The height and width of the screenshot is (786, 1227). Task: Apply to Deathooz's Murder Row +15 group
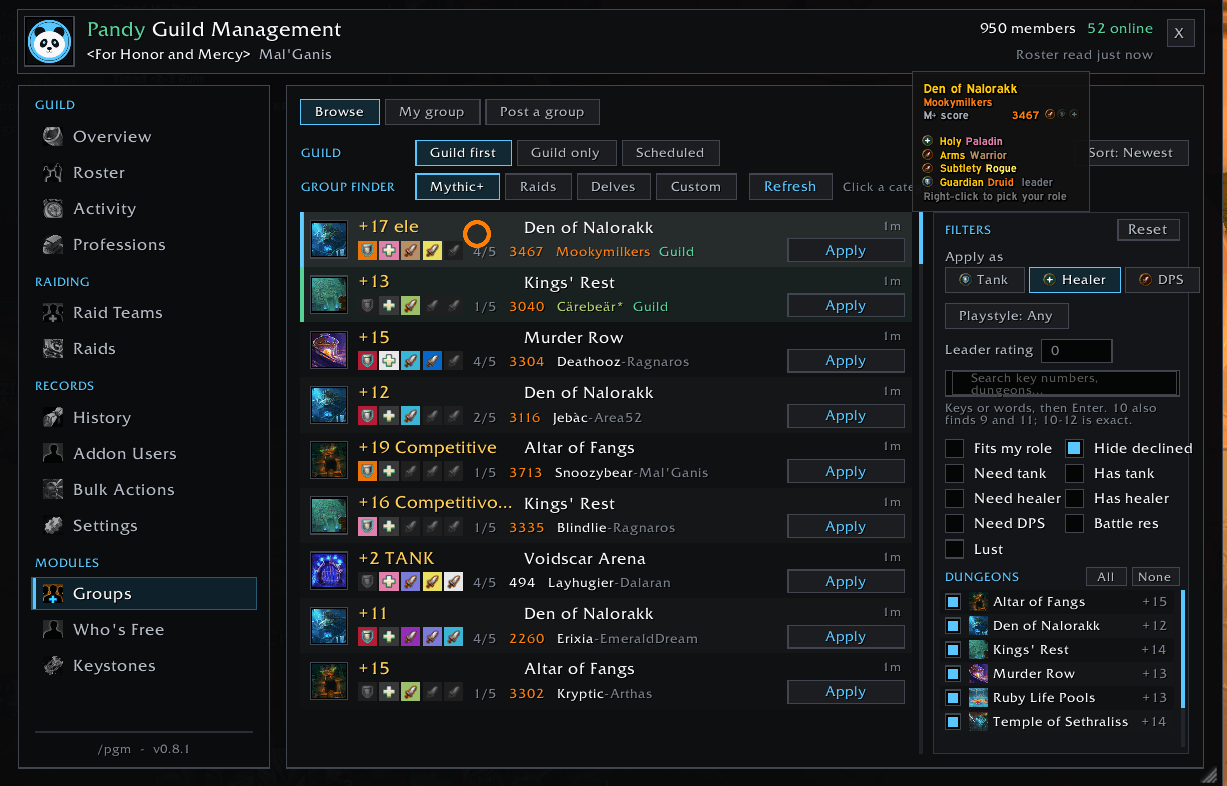point(846,361)
